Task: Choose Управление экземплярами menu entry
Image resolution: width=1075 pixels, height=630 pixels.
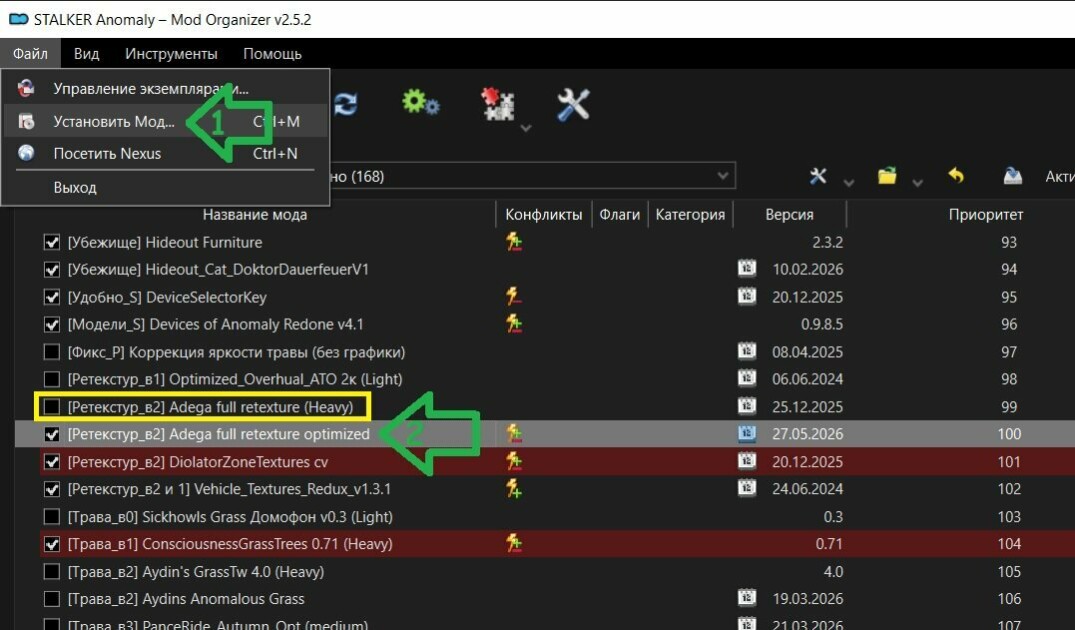Action: [x=165, y=88]
